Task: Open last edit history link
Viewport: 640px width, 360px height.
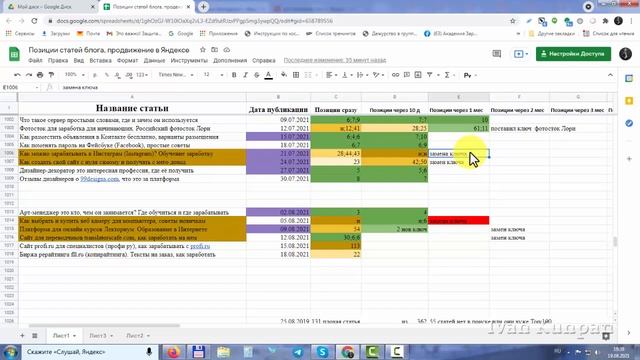Action: click(x=335, y=60)
